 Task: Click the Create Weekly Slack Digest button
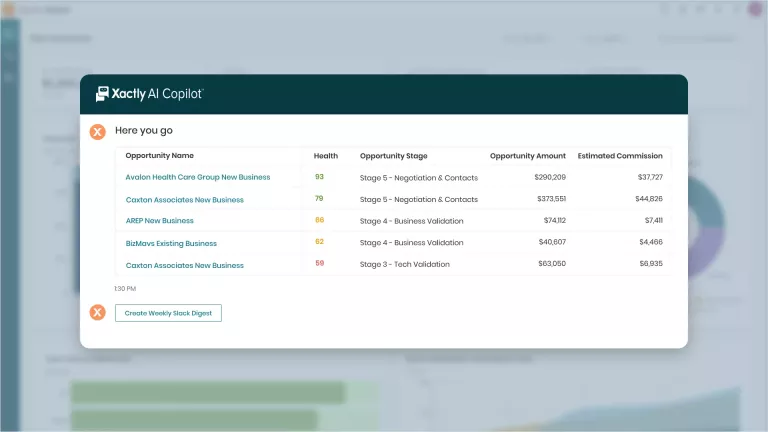(168, 313)
